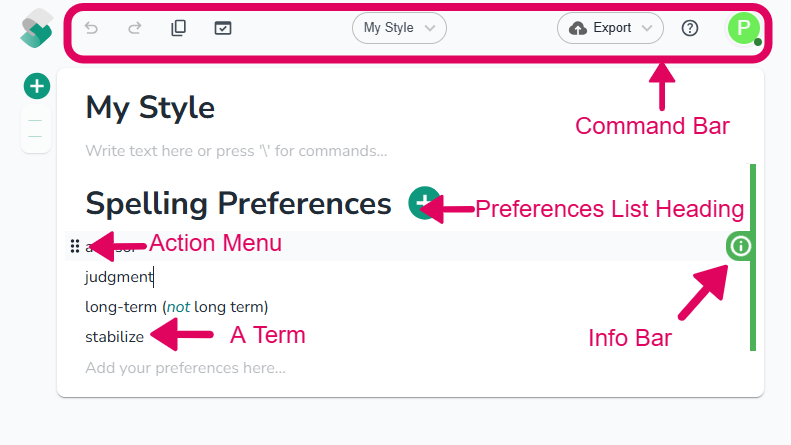Open the six-dot action menu handle

pyautogui.click(x=75, y=246)
